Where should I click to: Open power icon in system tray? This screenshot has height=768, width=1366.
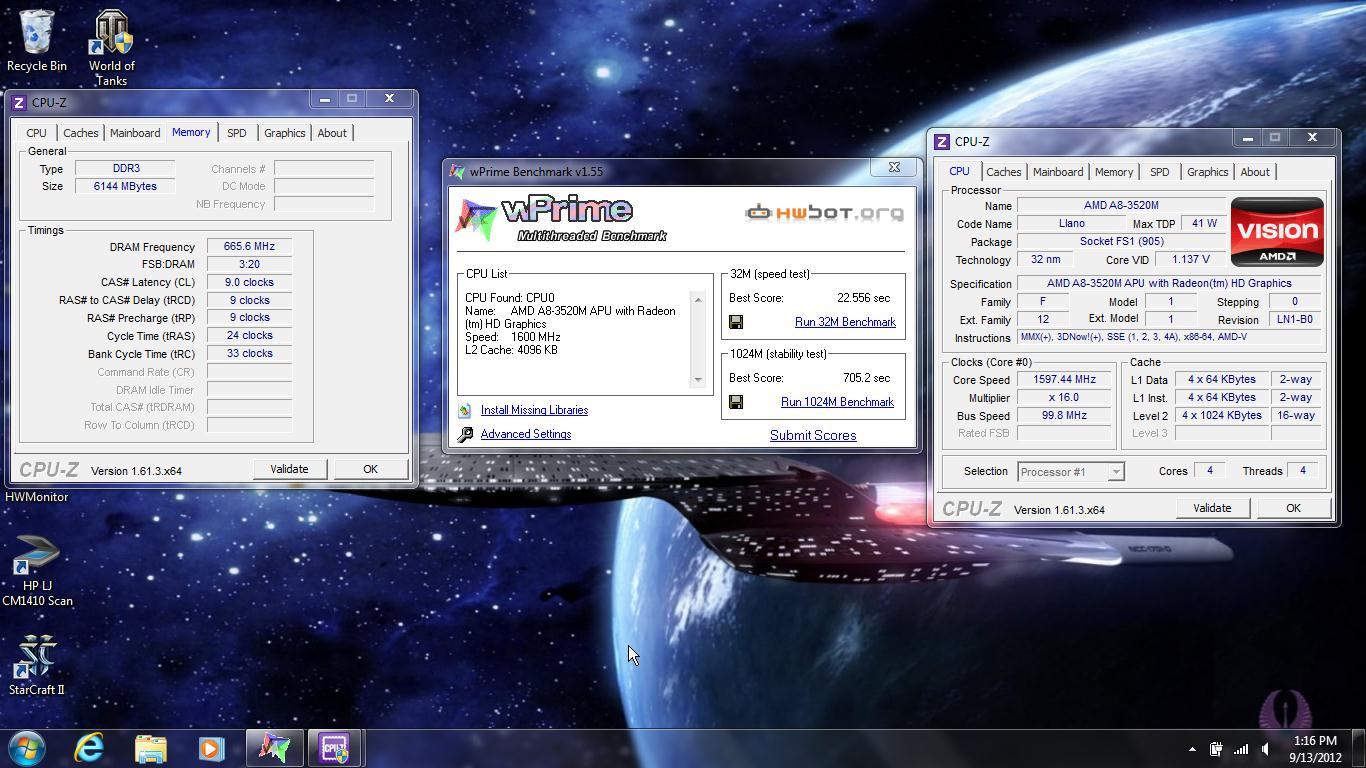(x=1216, y=749)
